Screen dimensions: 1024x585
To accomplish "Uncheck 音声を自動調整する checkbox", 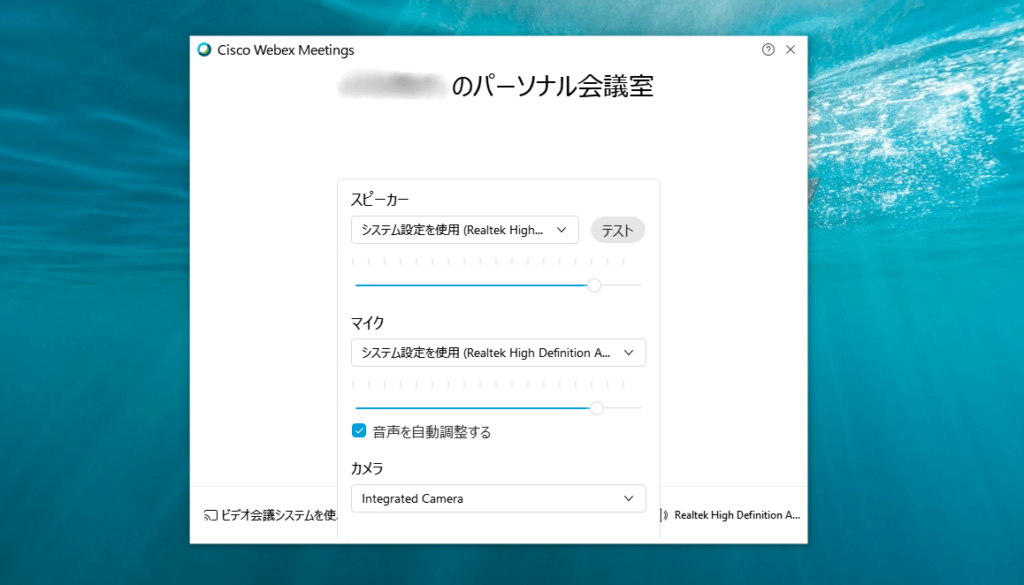I will coord(359,430).
